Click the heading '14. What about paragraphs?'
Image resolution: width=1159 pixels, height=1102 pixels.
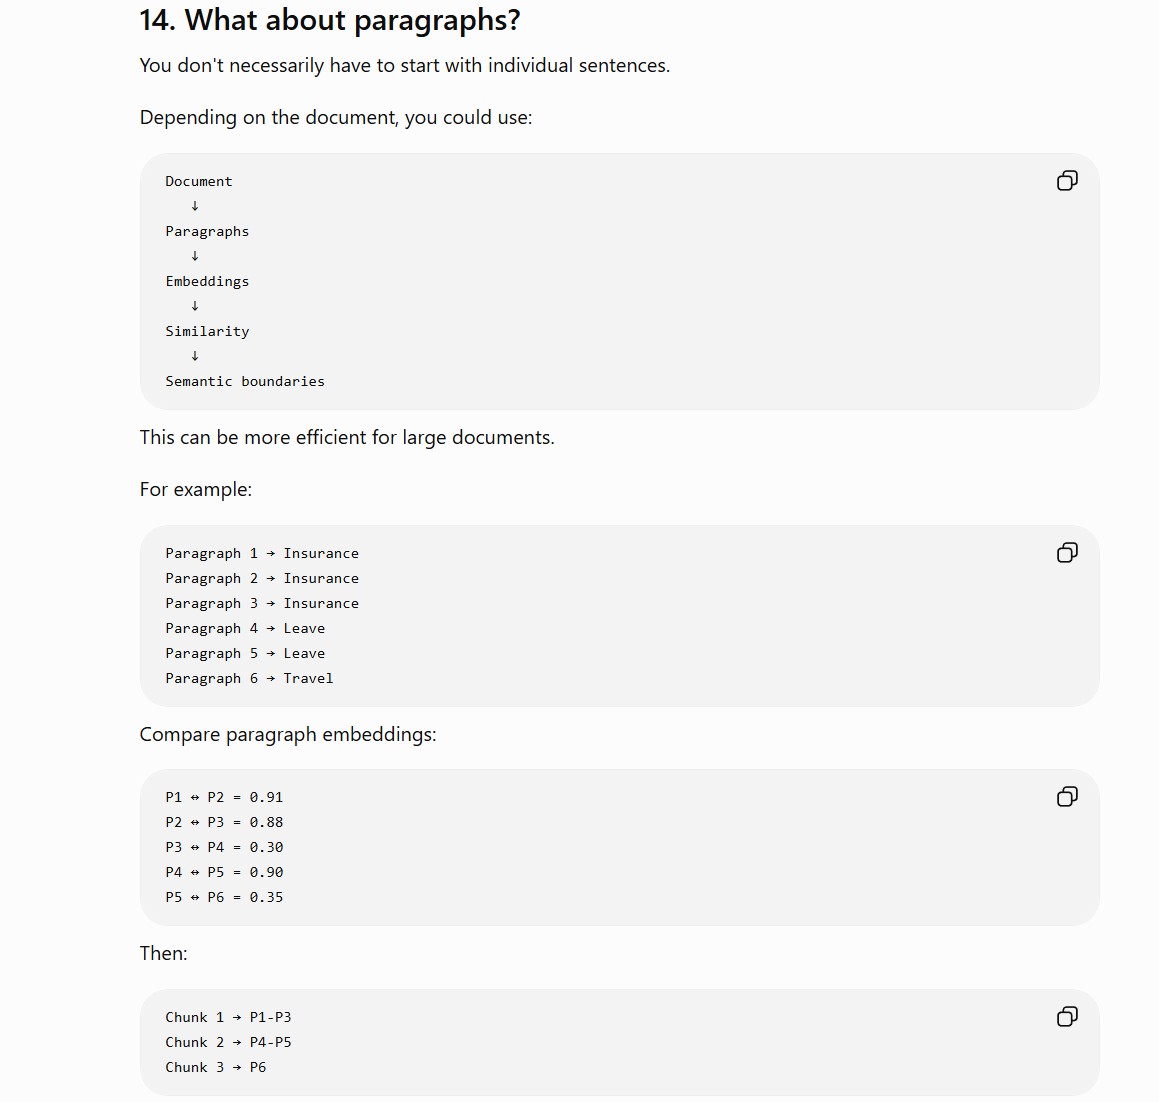point(330,20)
